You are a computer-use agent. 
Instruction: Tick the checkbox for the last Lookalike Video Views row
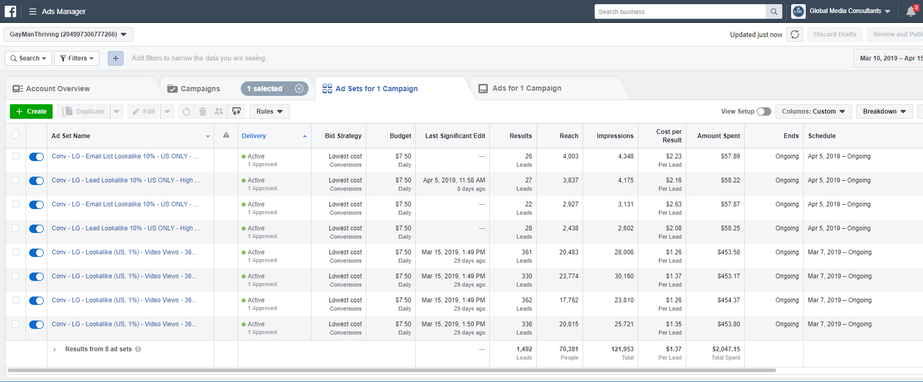15,324
